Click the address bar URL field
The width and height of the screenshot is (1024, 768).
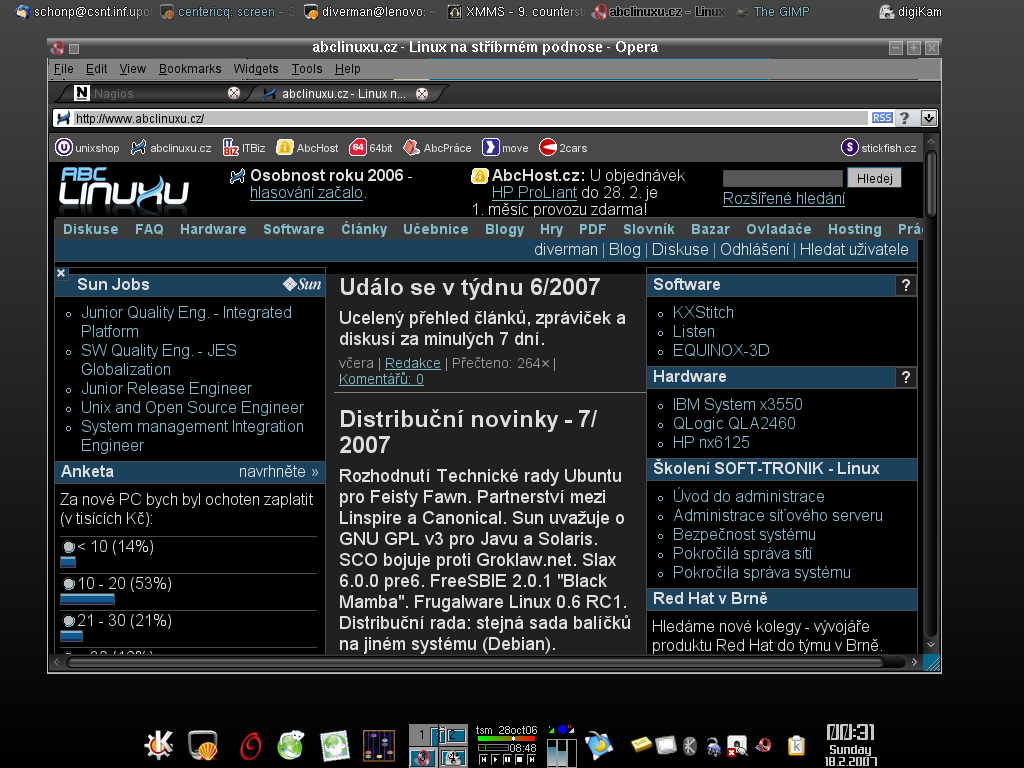click(x=470, y=118)
